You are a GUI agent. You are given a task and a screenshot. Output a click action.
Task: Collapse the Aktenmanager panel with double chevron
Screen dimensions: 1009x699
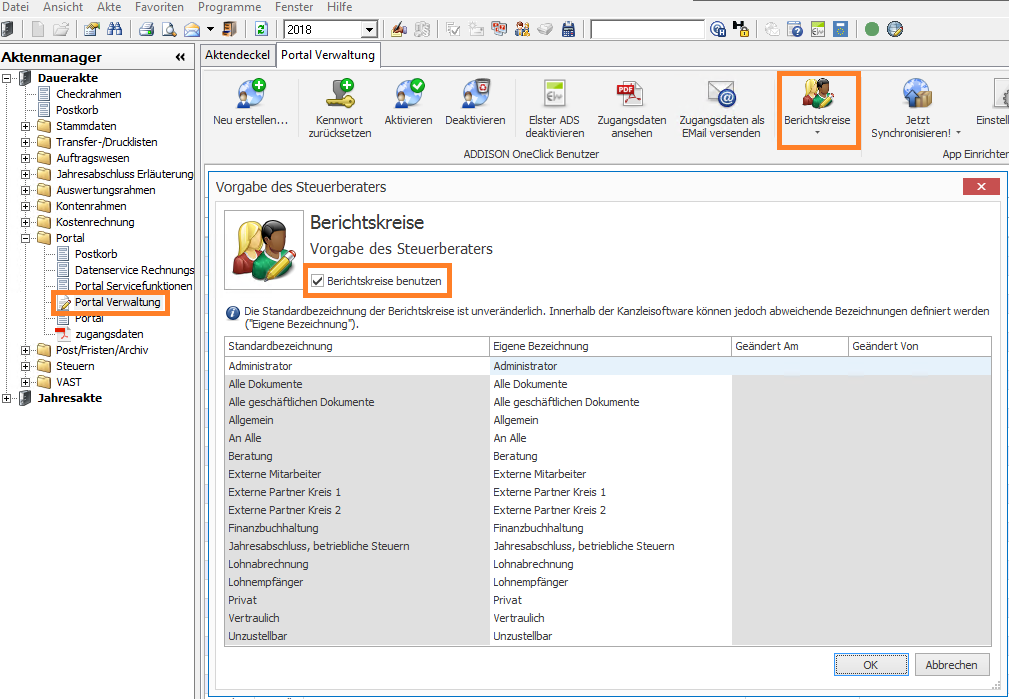pos(180,57)
